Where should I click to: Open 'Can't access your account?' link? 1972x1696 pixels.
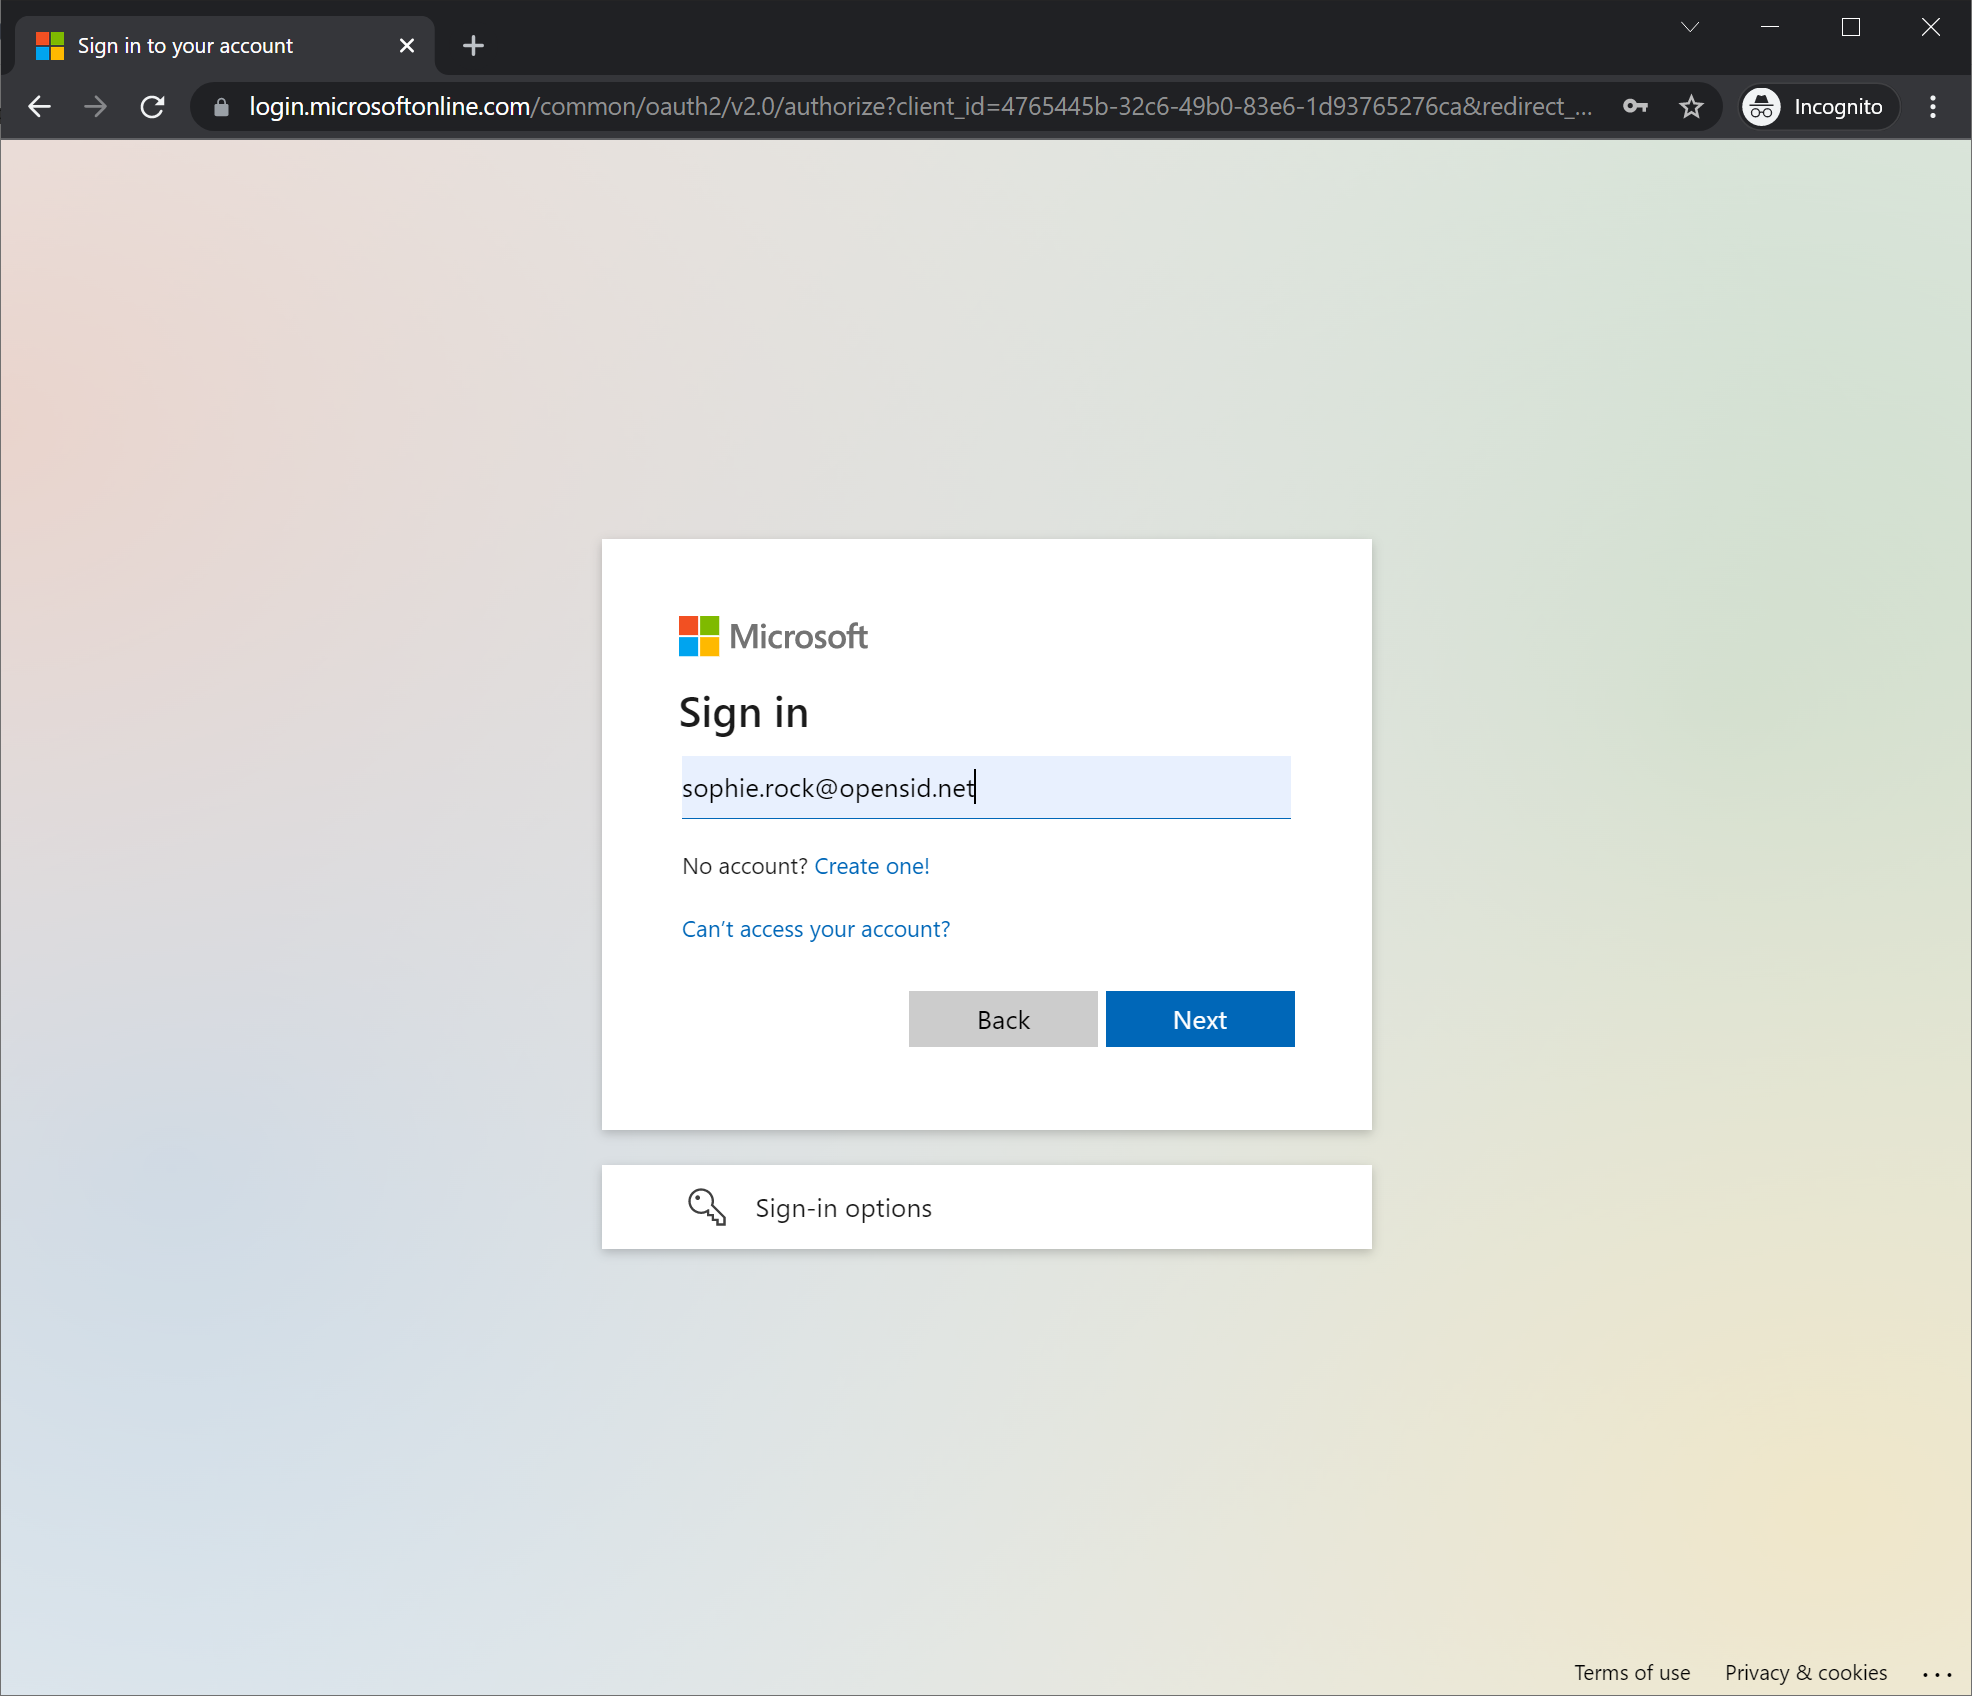click(x=815, y=929)
